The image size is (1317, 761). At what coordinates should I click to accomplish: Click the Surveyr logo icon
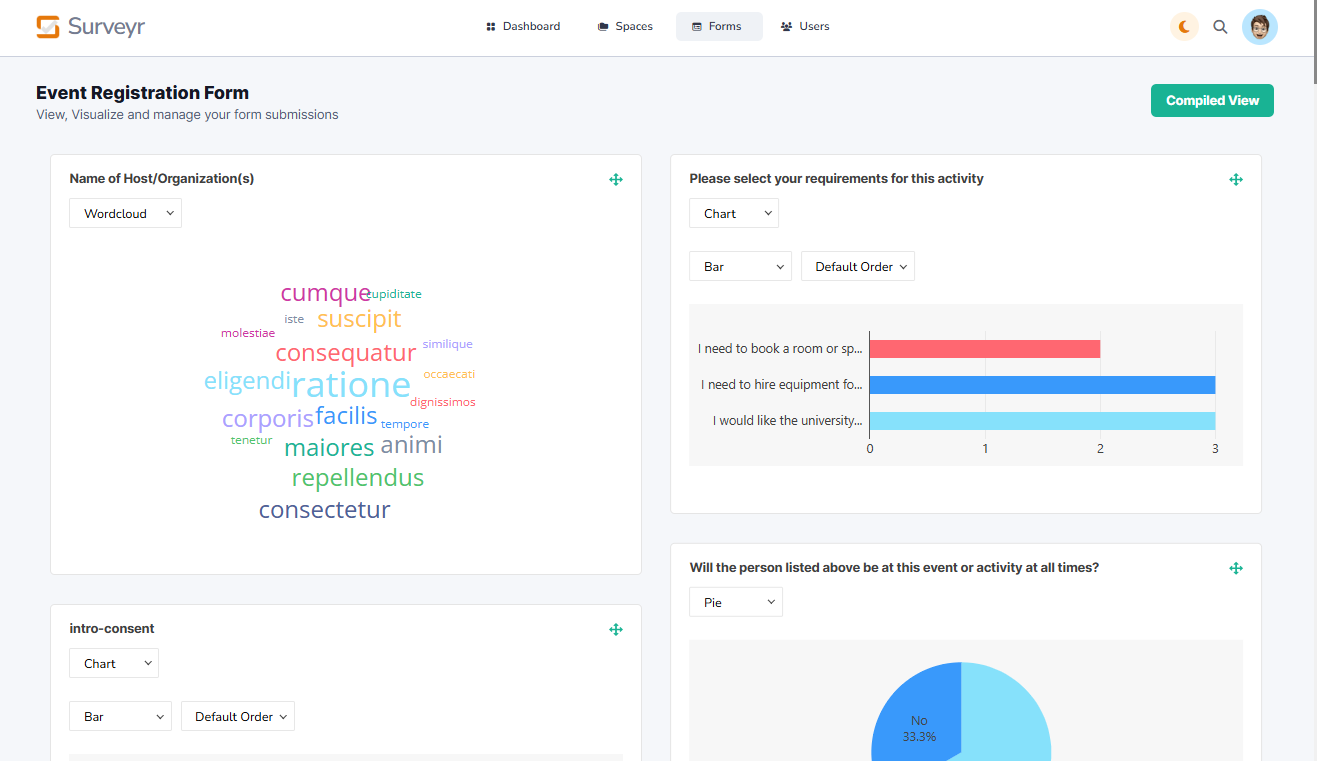point(48,27)
